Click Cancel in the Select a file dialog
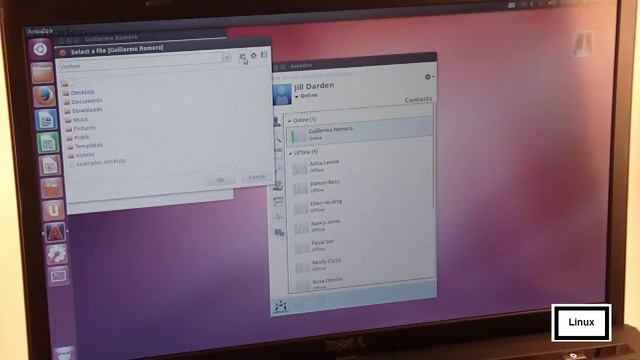Screen dimensions: 640x360 [257, 177]
